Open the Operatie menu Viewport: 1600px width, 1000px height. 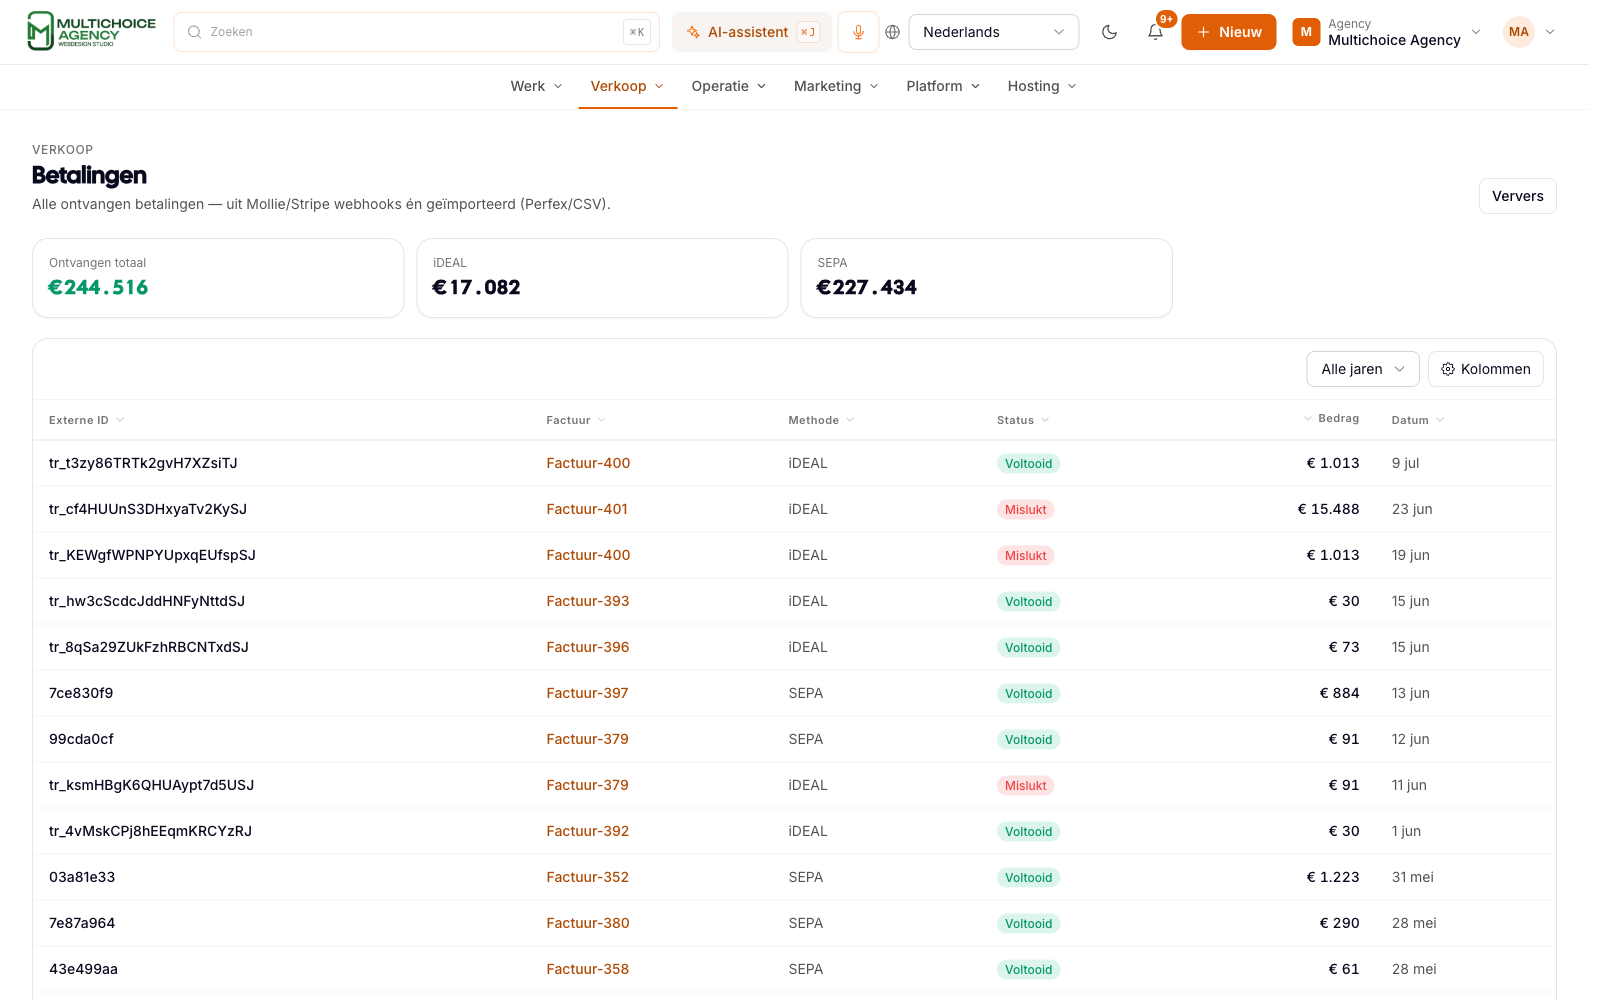[729, 86]
